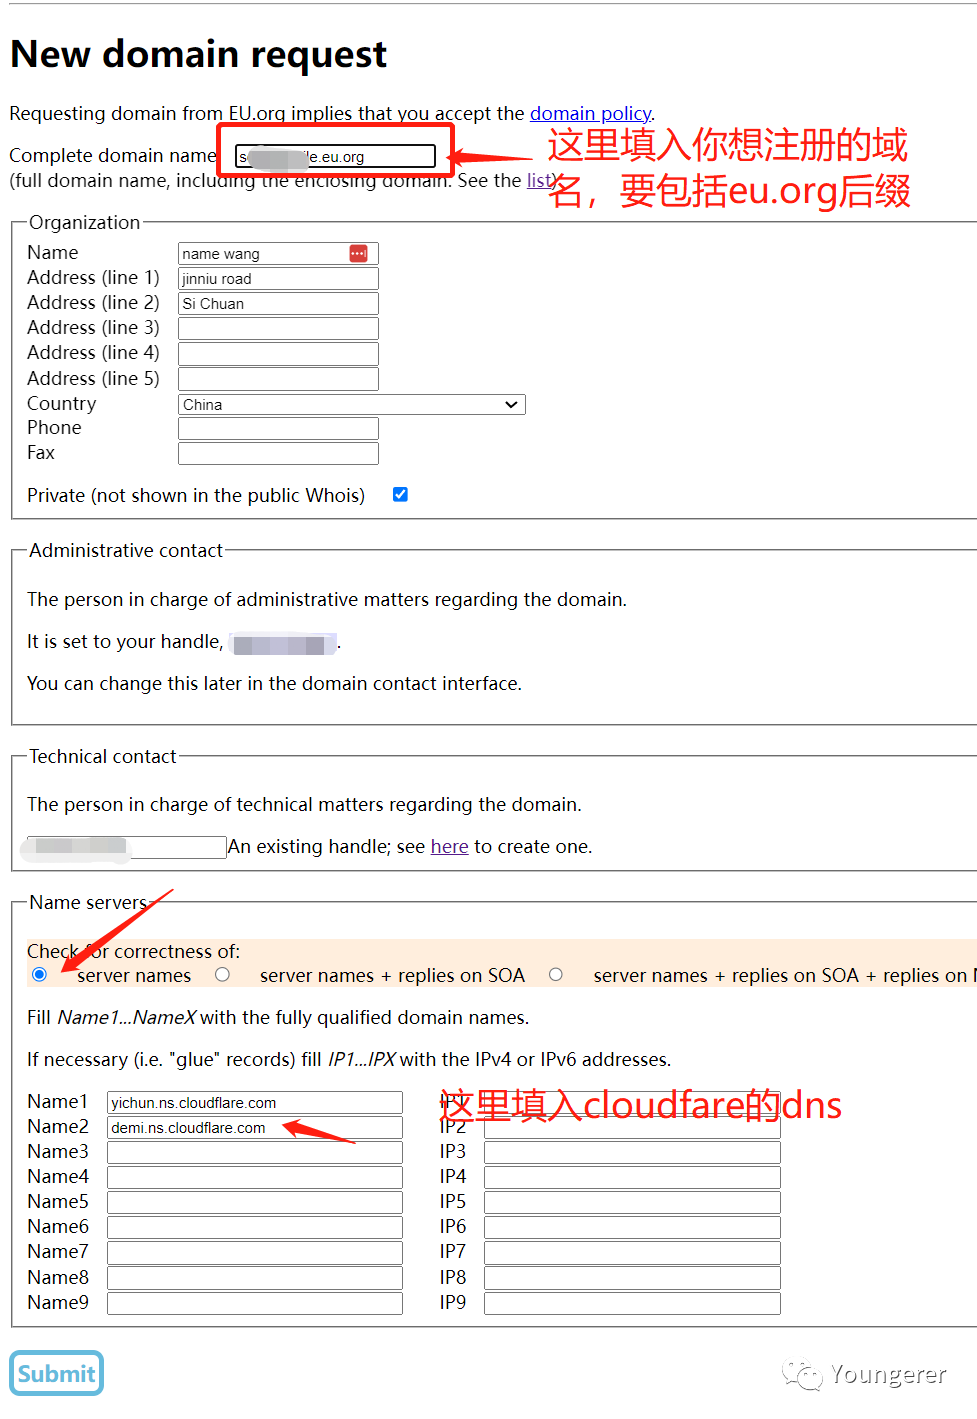Select 'server names + replies on SOA' option
The image size is (977, 1419).
point(222,974)
